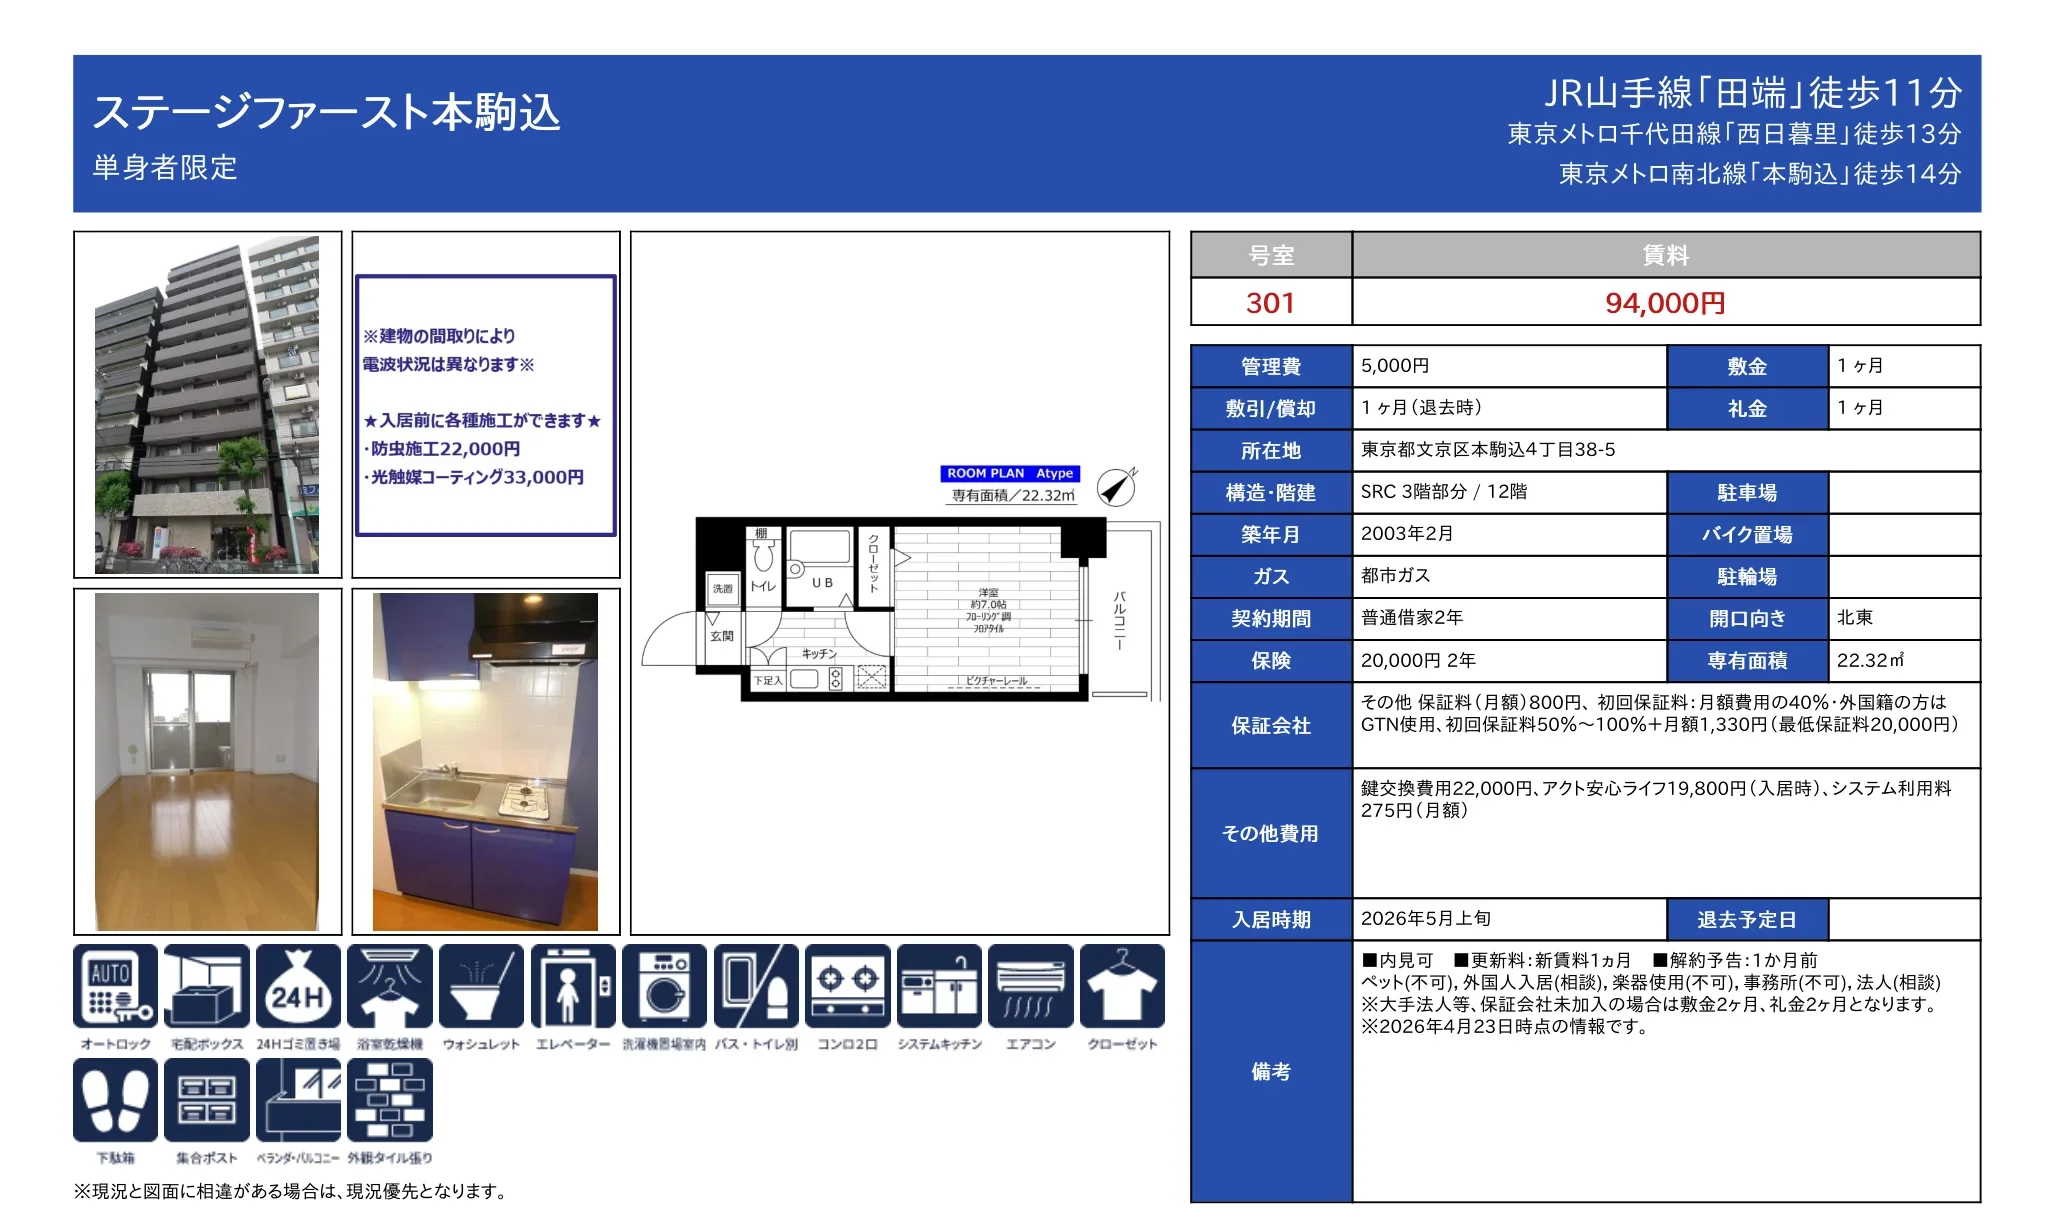2056x1220 pixels.
Task: Click the system kitchen (システムキッチン) icon
Action: 939,986
